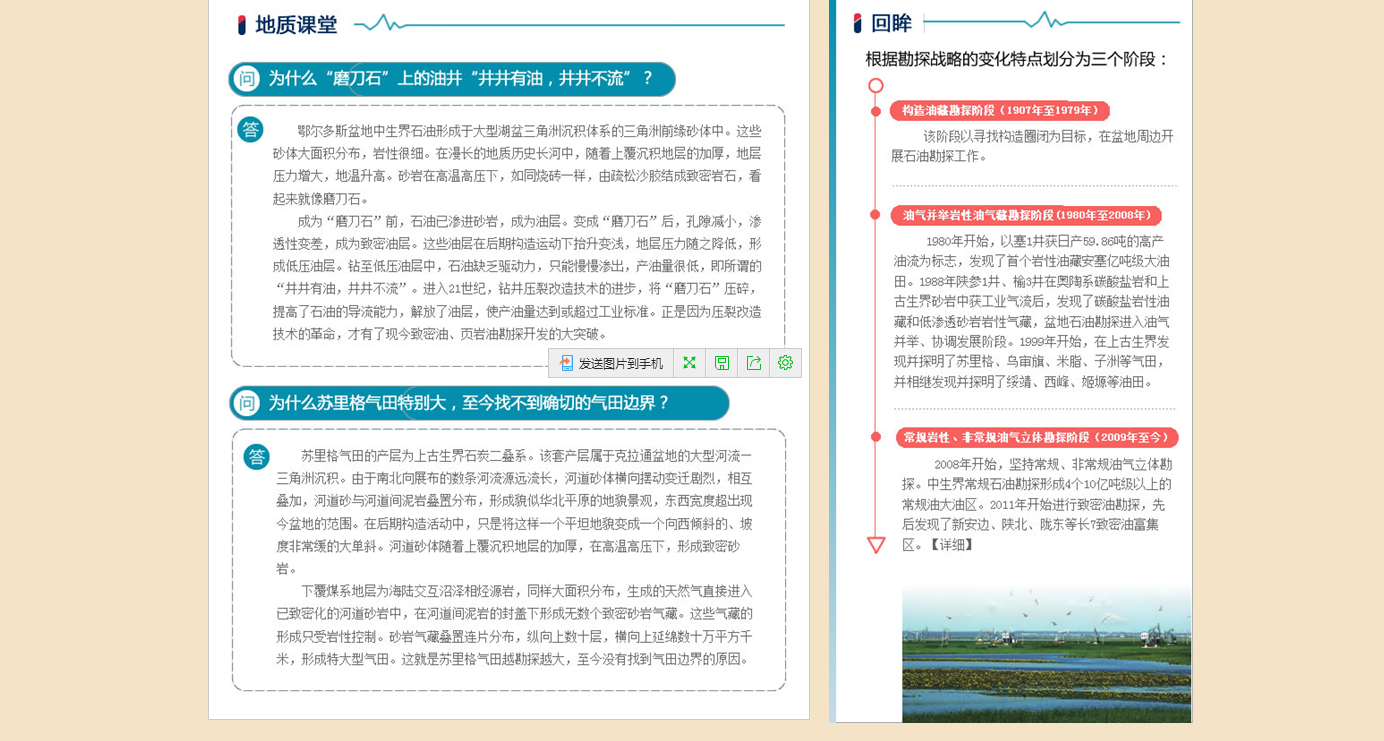Viewport: 1384px width, 741px height.
Task: Click the downward triangle at timeline bottom
Action: coord(876,545)
